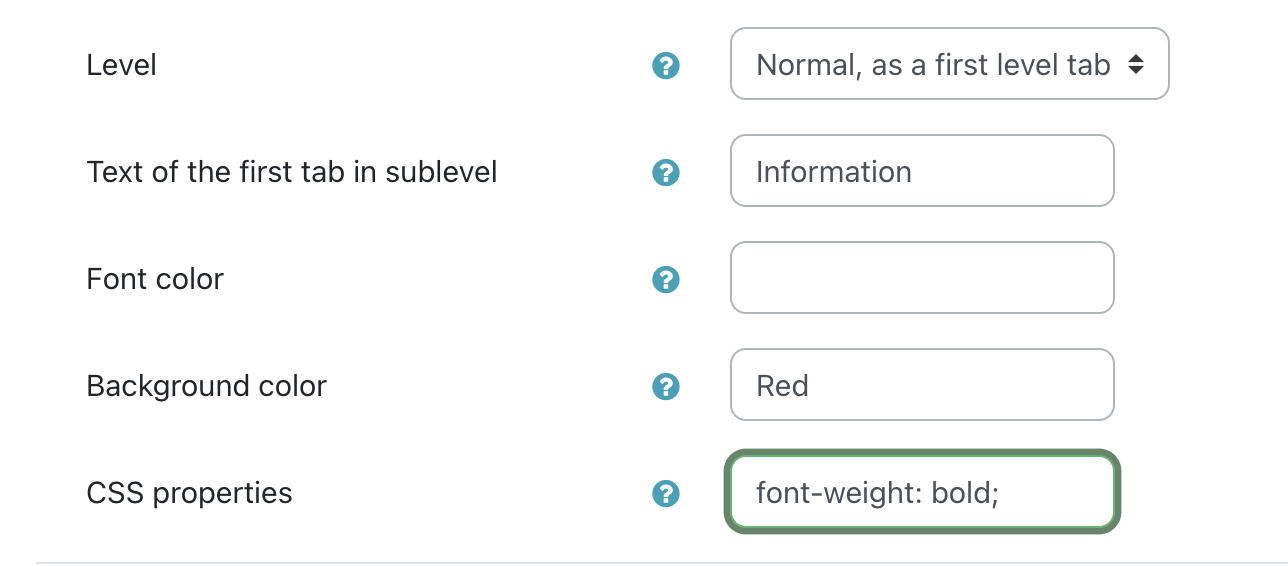The image size is (1288, 566).
Task: Place cursor after the word 'Red'
Action: (811, 385)
